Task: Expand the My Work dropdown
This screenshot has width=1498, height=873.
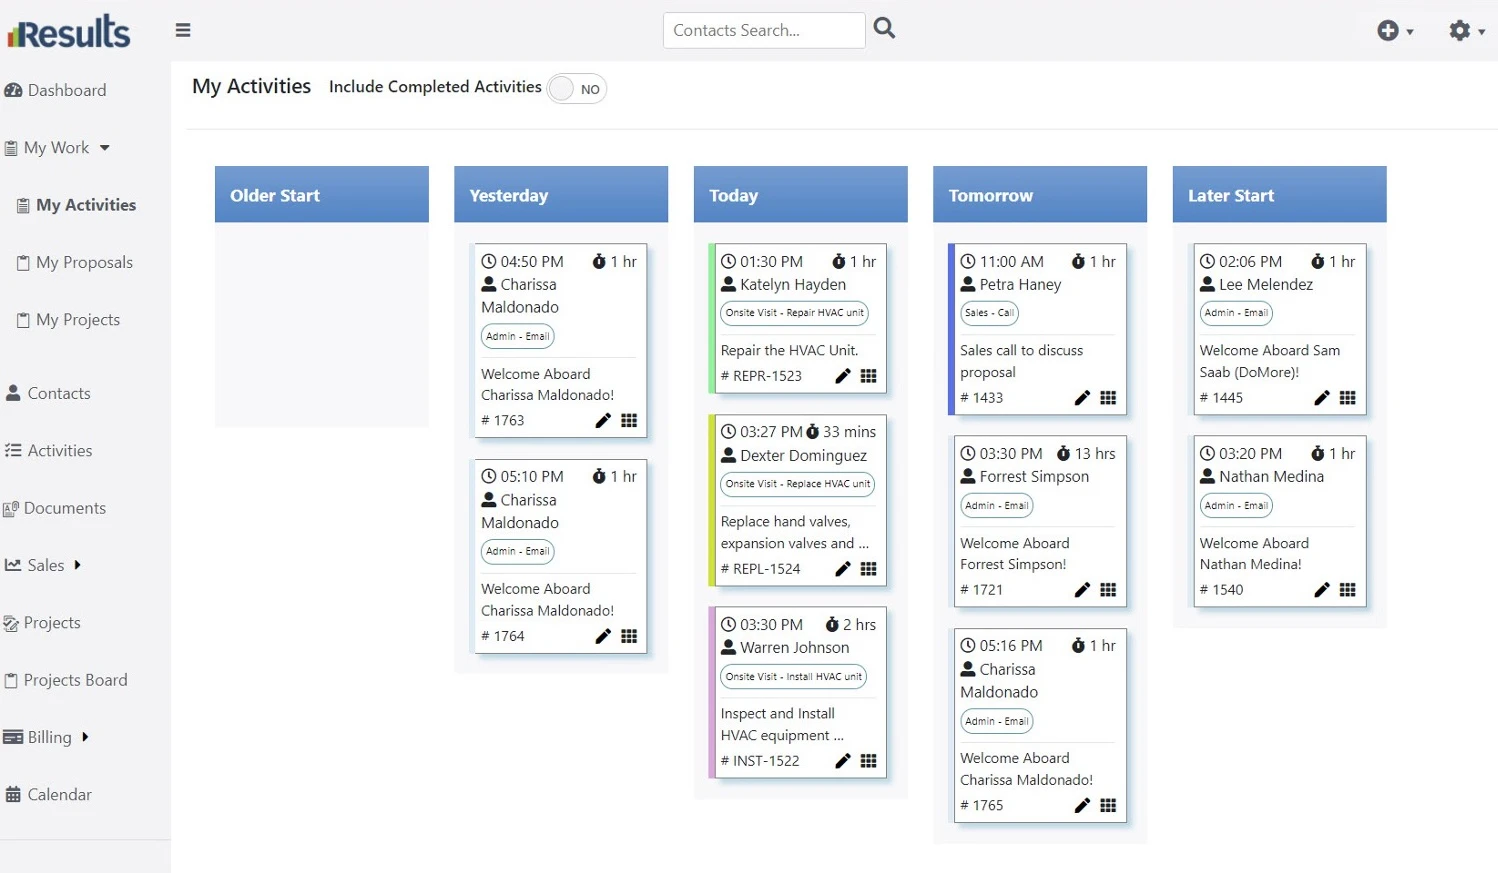Action: tap(106, 147)
